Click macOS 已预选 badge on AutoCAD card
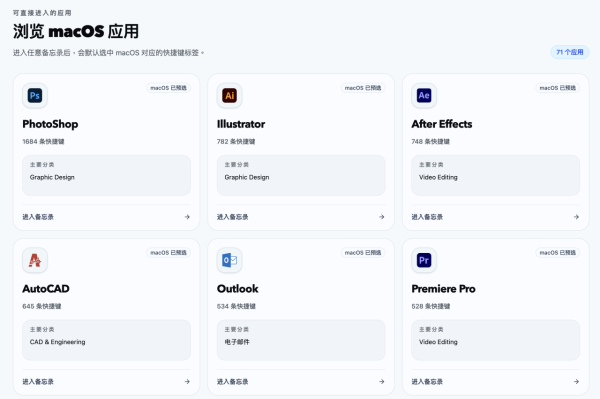 point(168,252)
